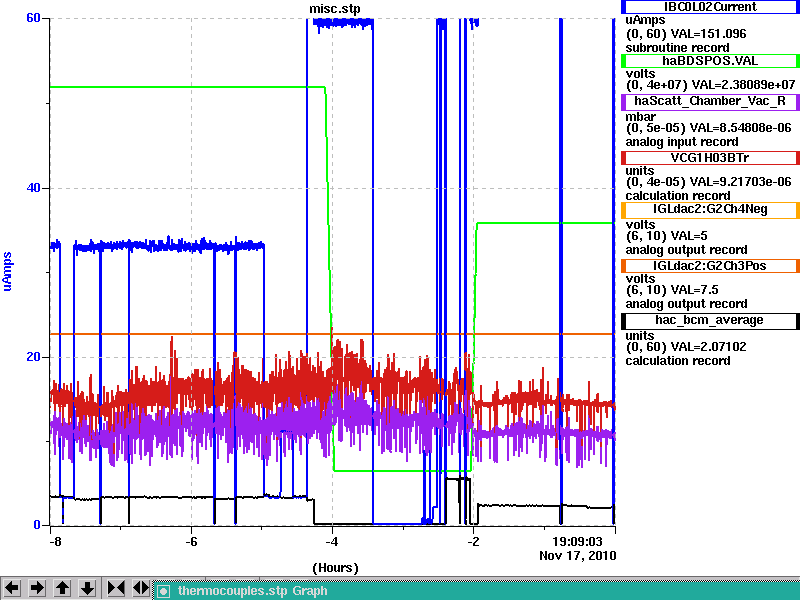Click the analog output record label under IGLdac2:G2Ch3Pos
This screenshot has width=800, height=600.
pos(687,304)
